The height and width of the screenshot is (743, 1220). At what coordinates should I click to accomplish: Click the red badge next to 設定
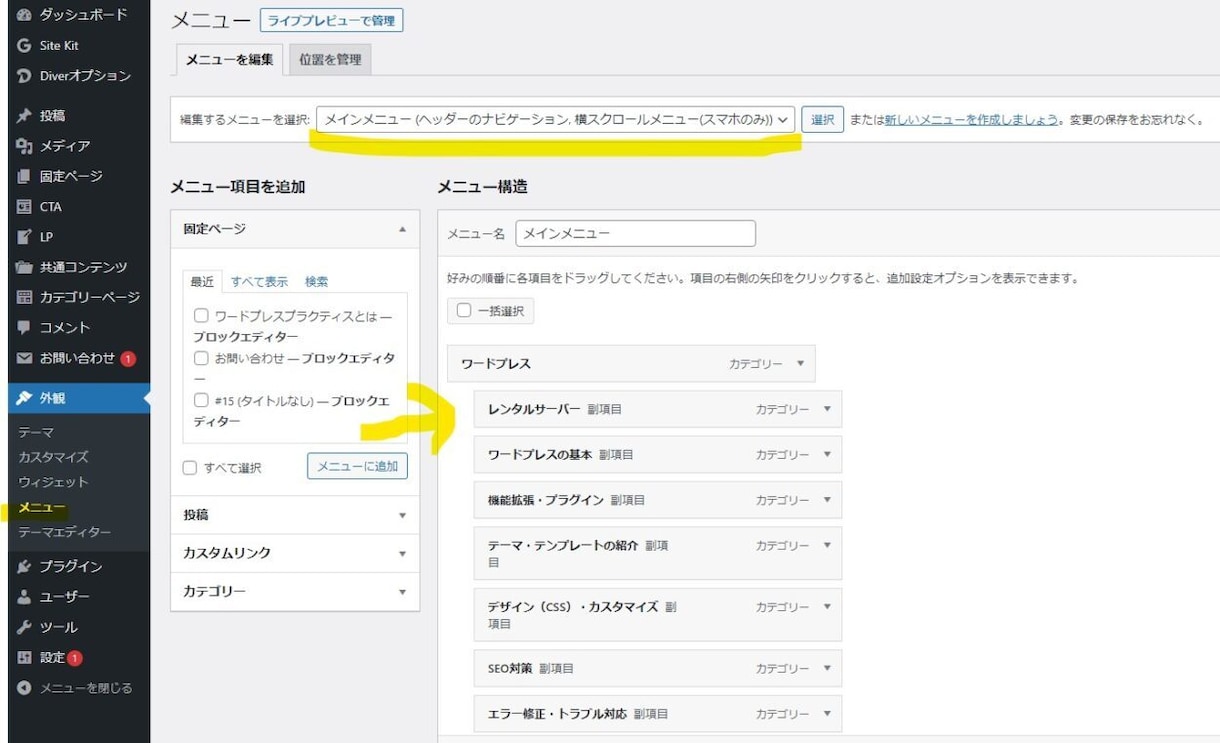[75, 658]
